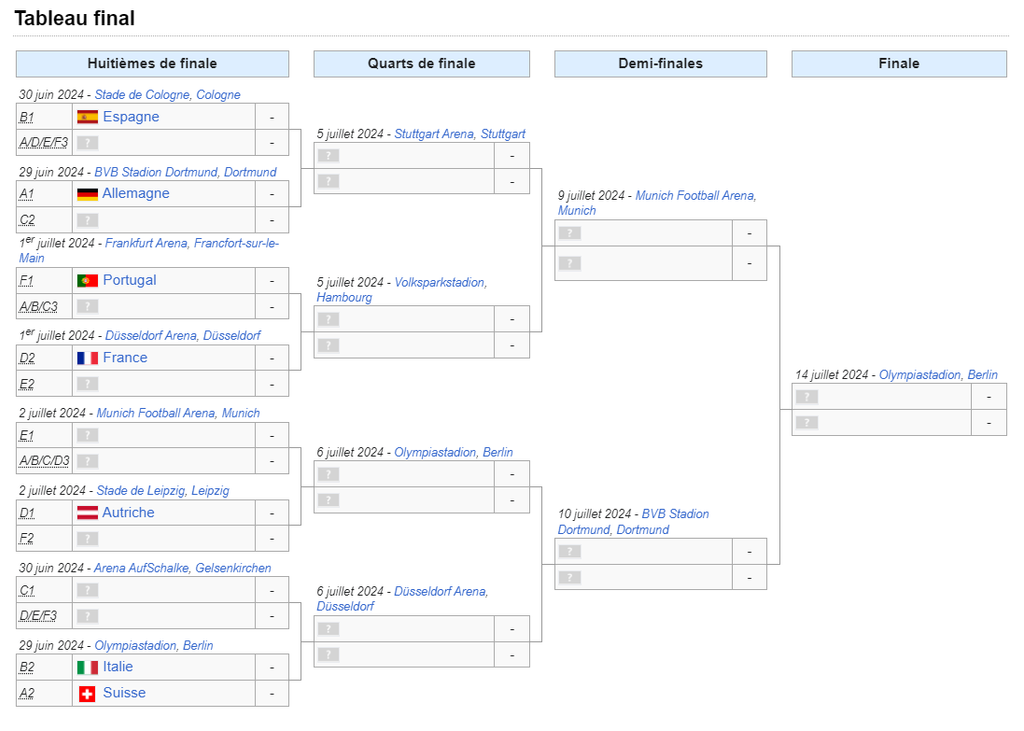Open the Suisse team link
The height and width of the screenshot is (731, 1024).
point(124,693)
